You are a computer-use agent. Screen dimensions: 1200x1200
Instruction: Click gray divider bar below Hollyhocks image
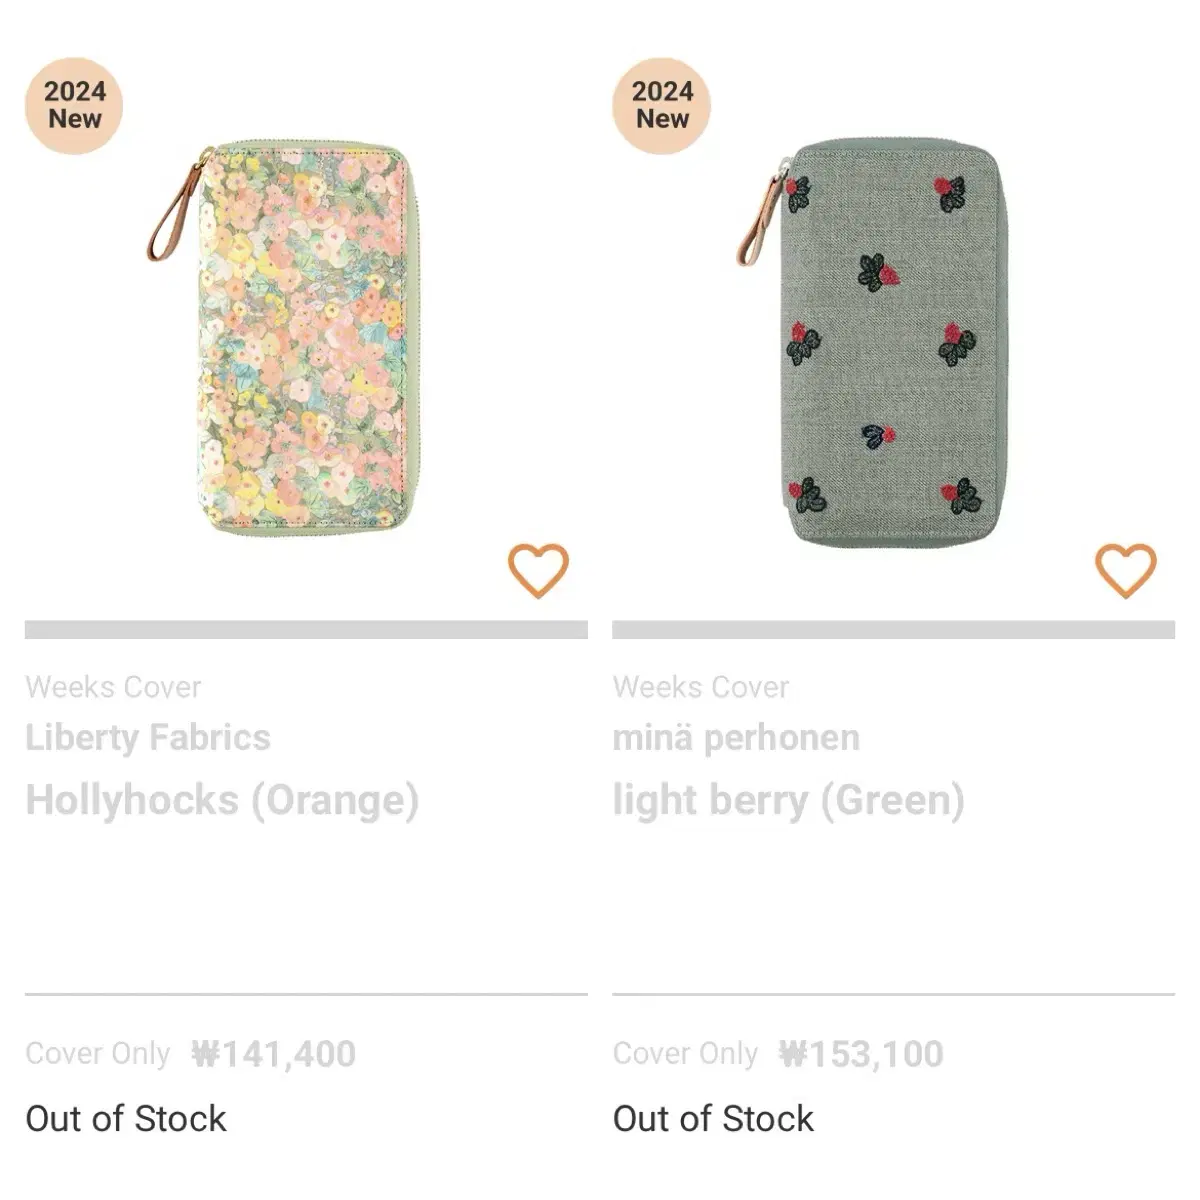click(306, 630)
